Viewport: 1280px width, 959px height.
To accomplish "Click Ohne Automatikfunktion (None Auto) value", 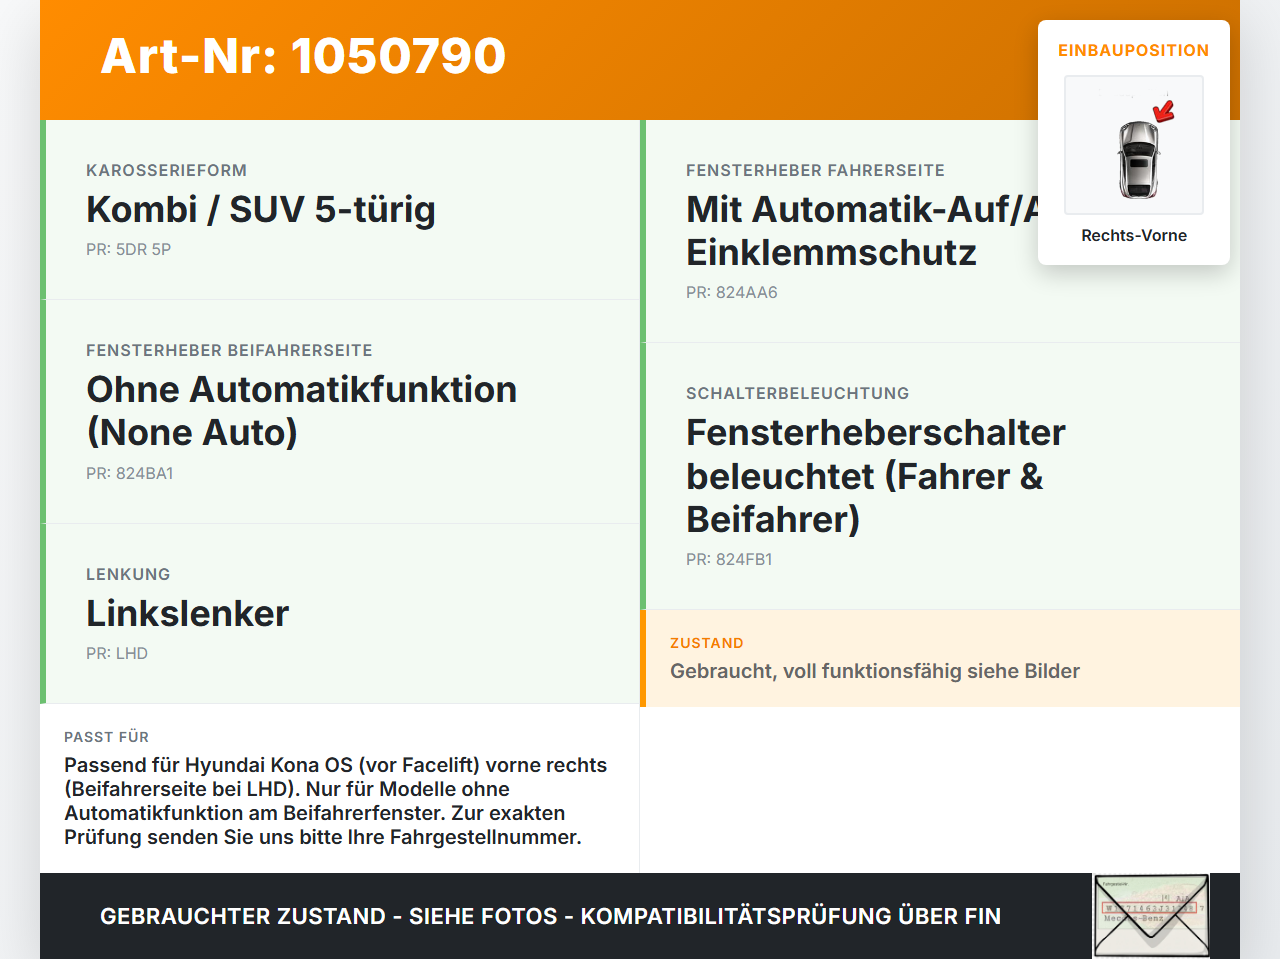I will coord(301,410).
